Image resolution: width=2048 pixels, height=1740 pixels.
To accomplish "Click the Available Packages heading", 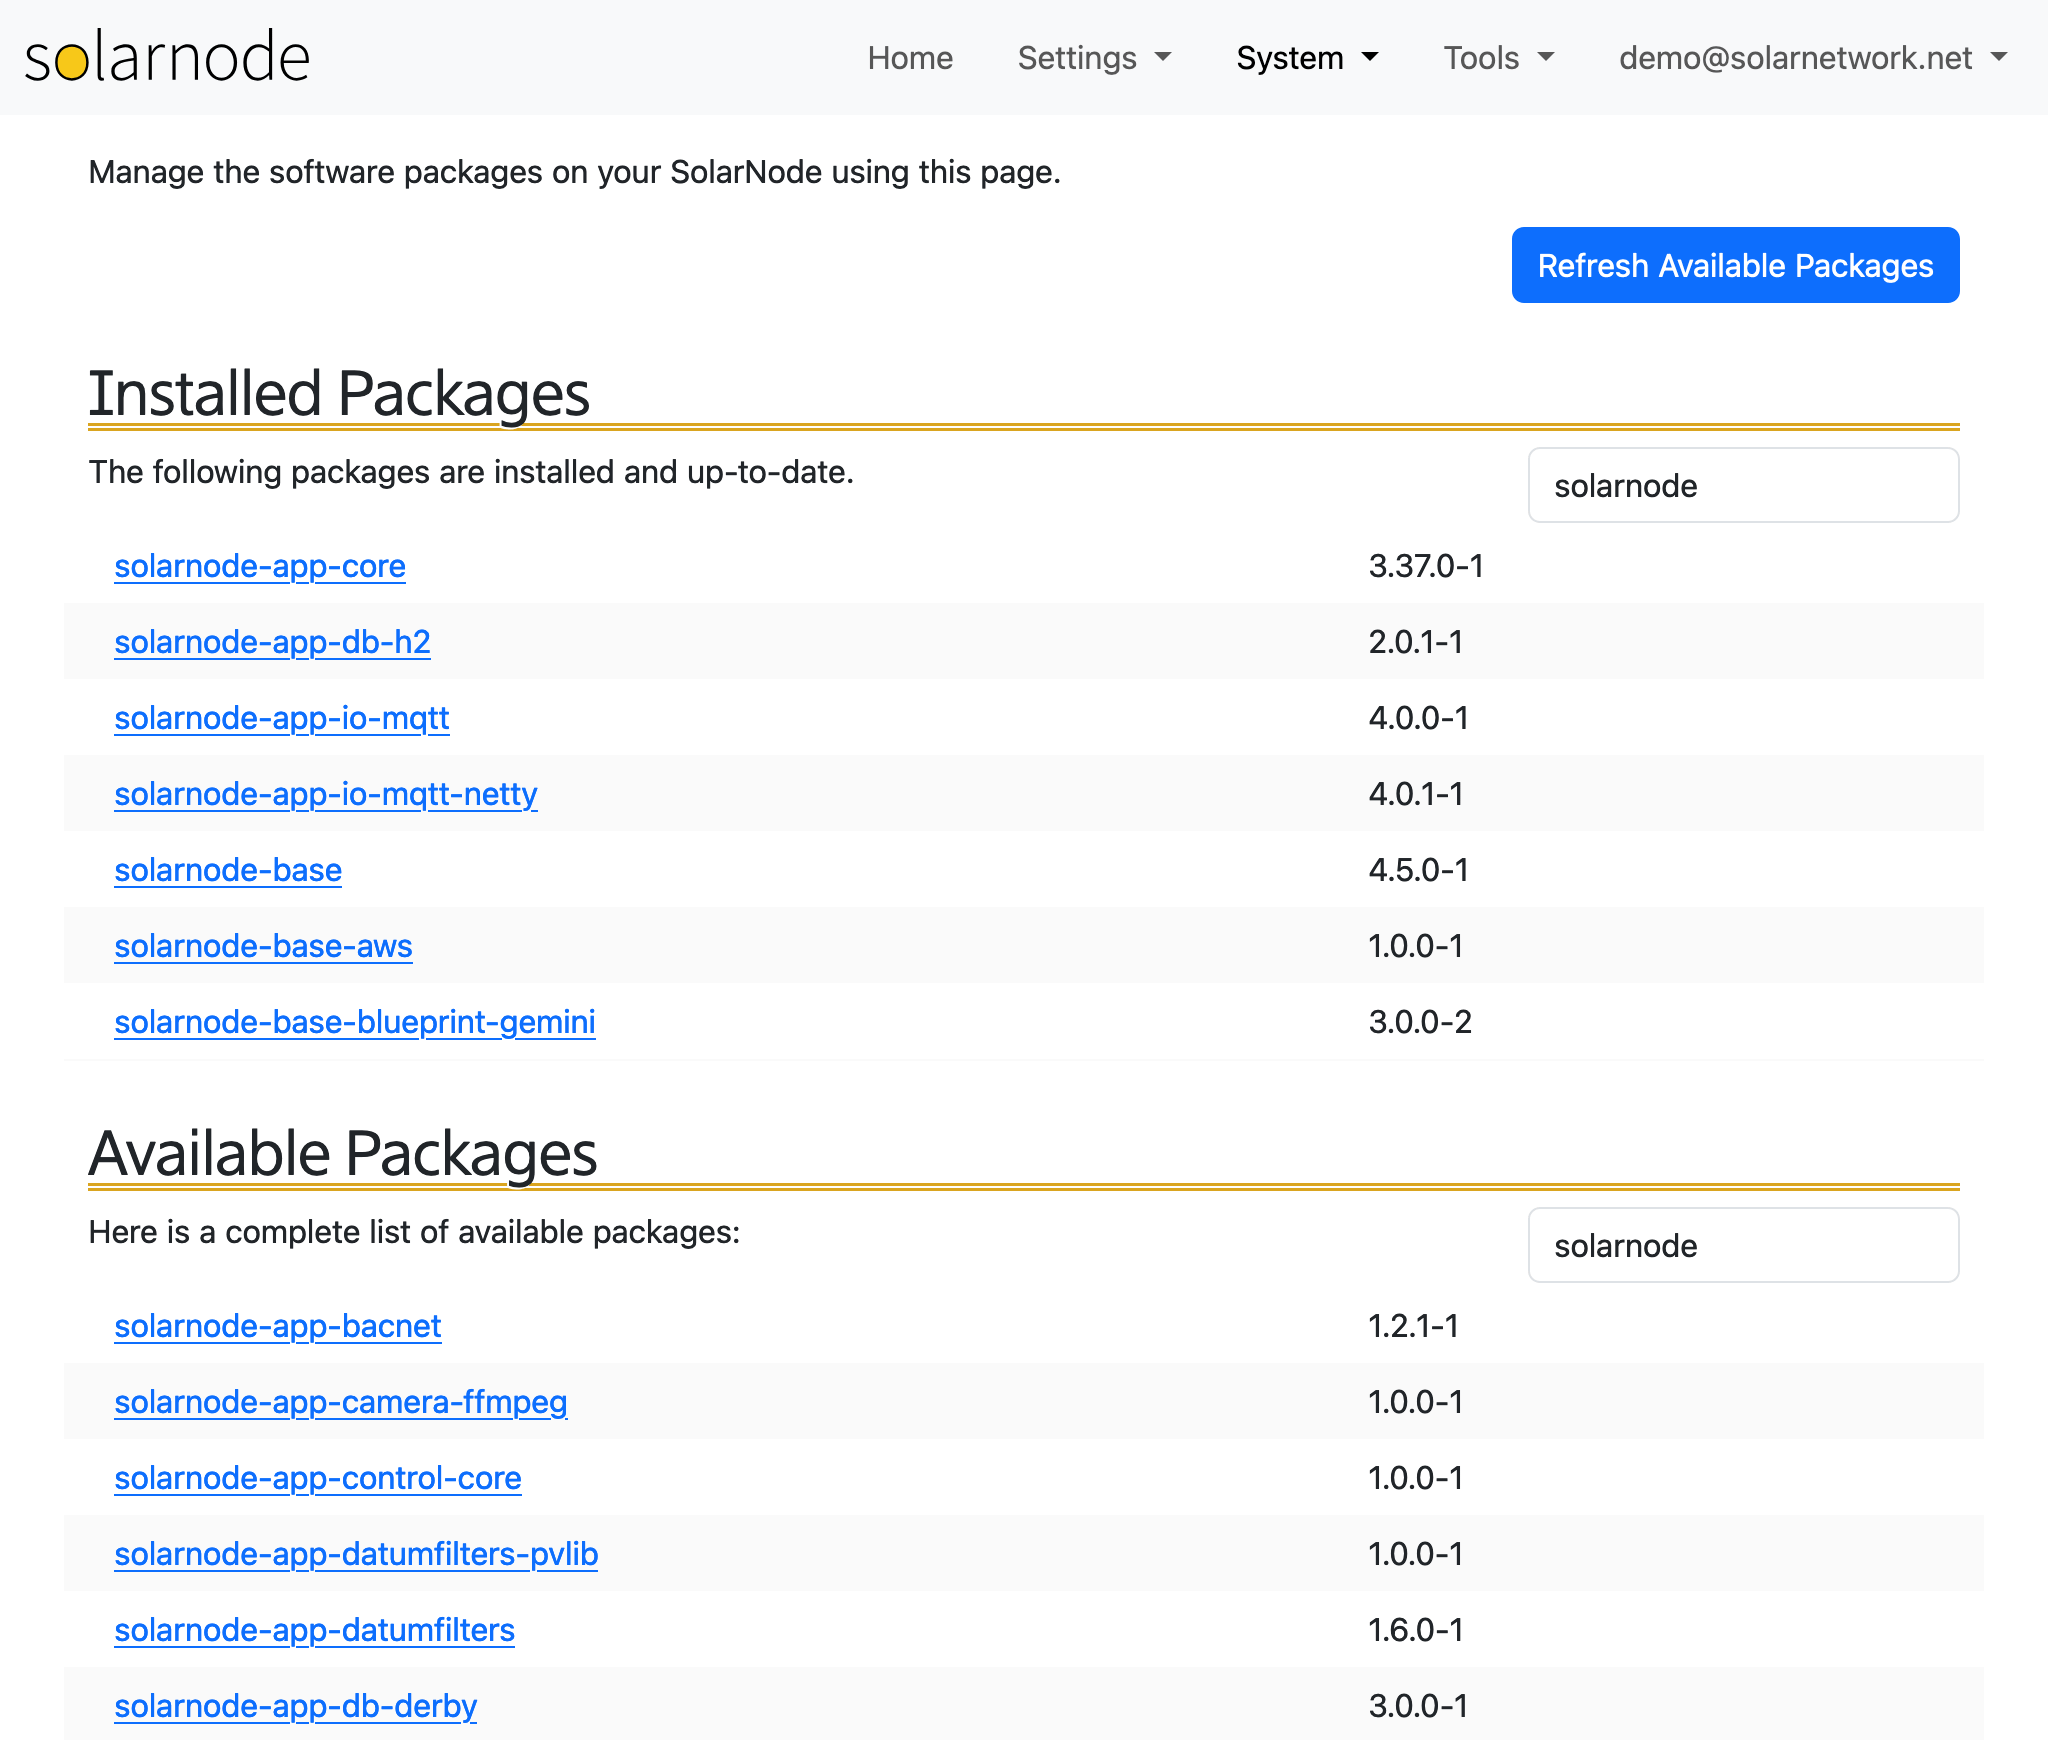I will pyautogui.click(x=343, y=1154).
